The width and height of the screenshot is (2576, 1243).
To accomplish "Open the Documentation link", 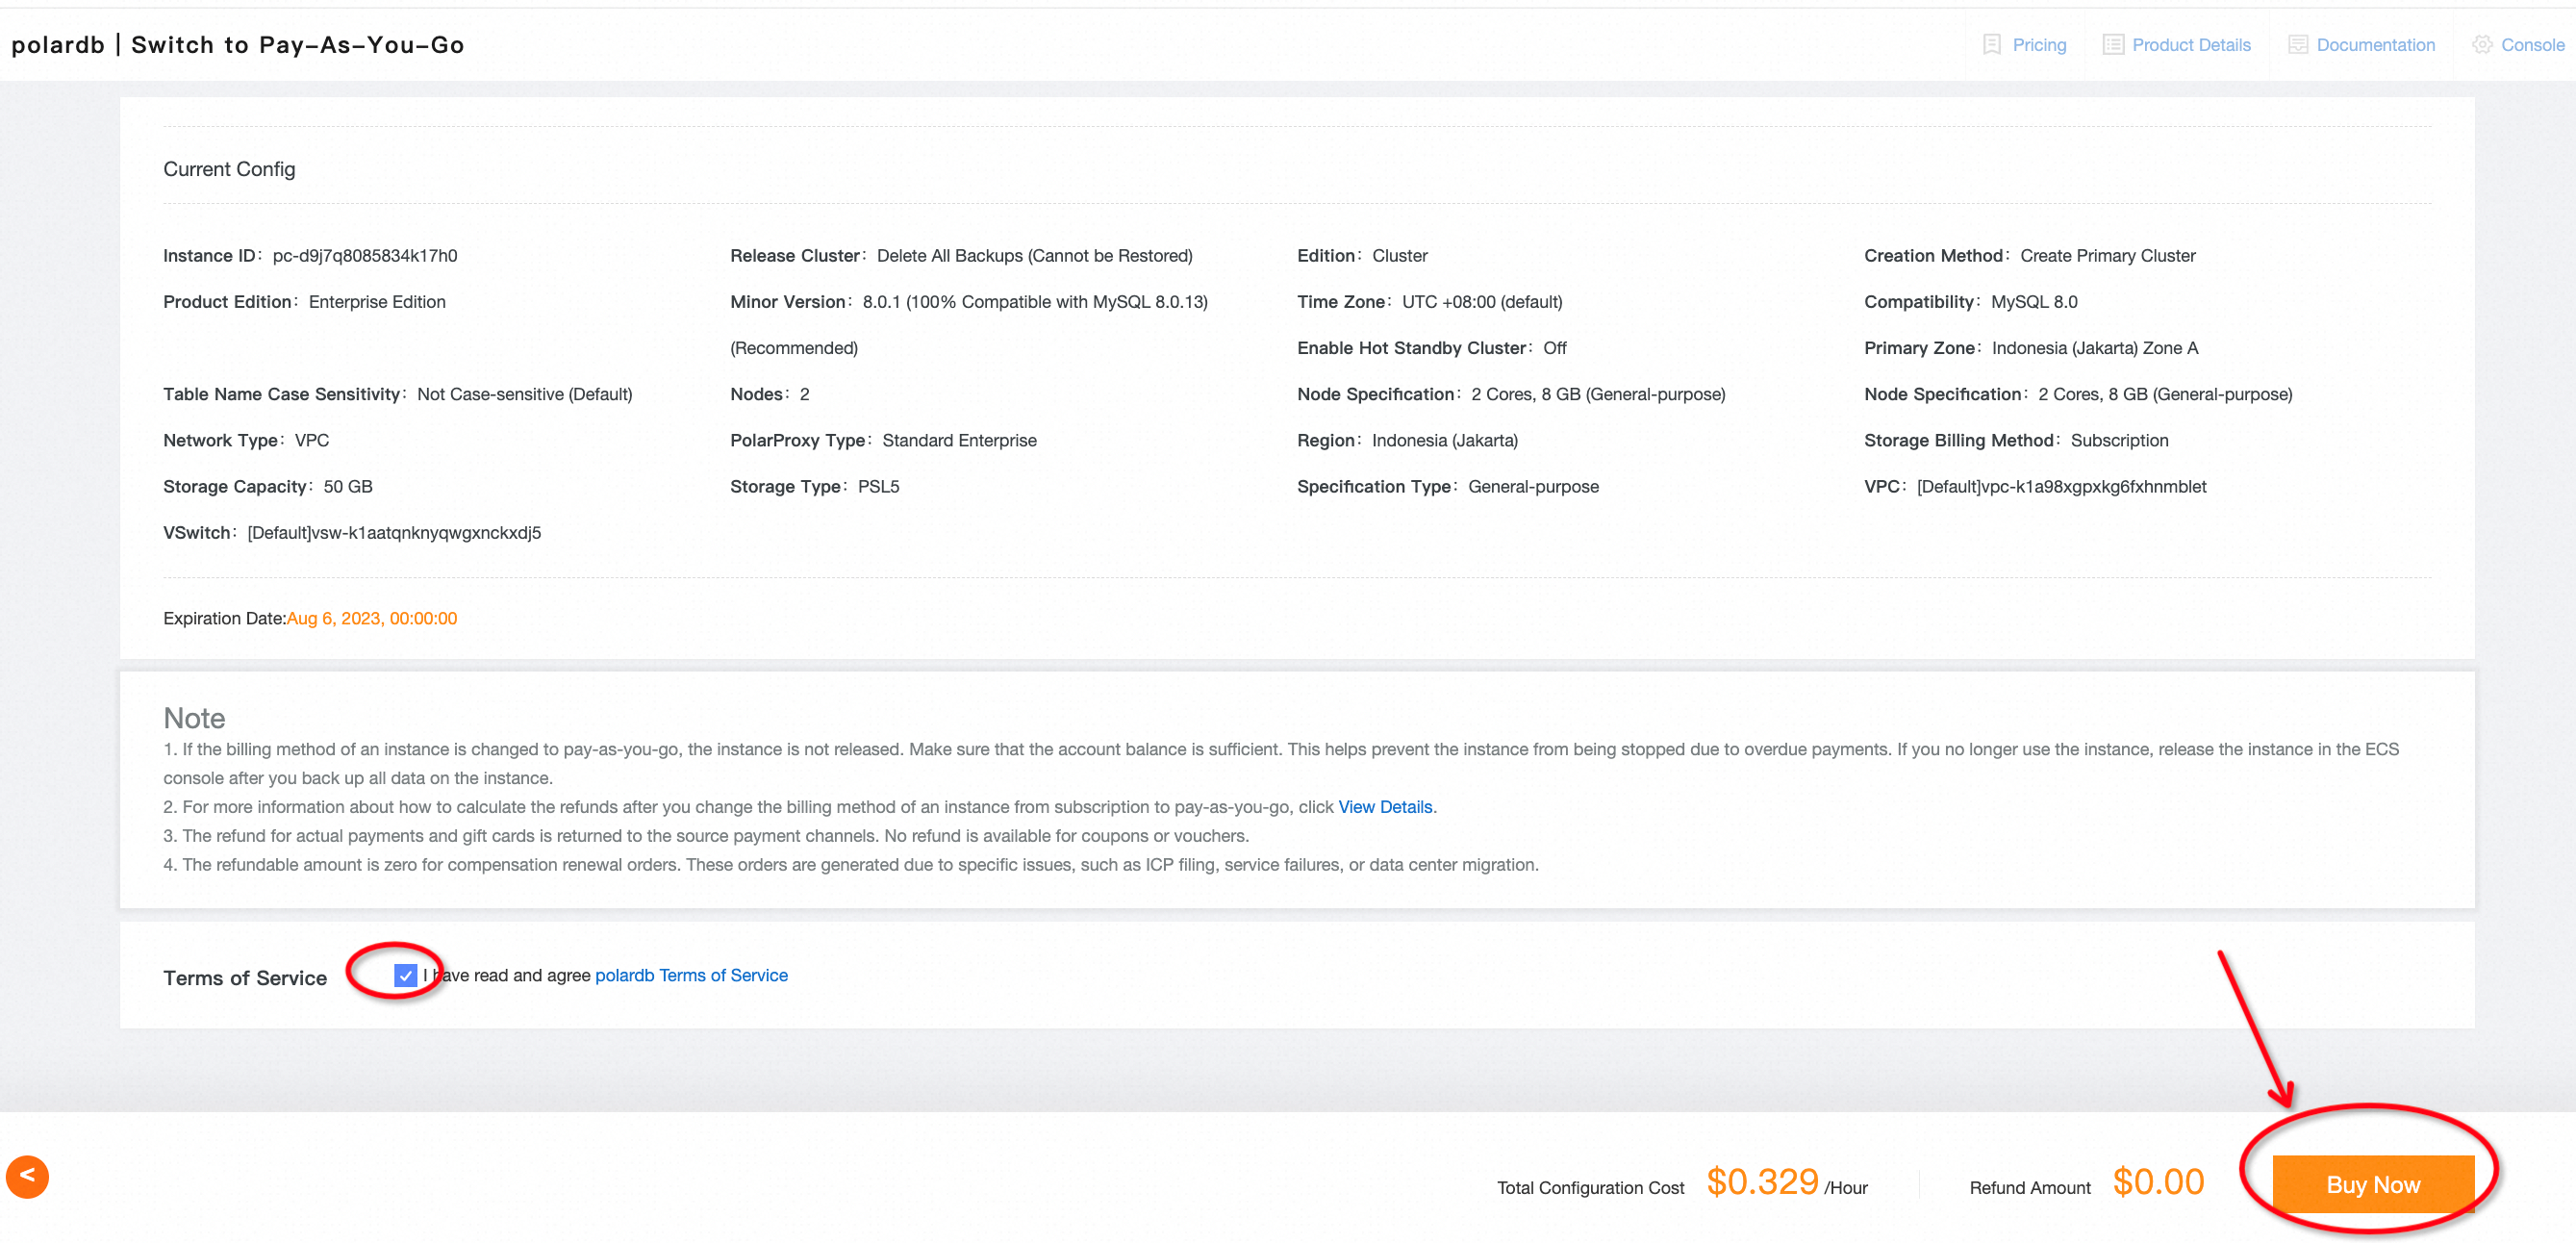I will [2375, 45].
